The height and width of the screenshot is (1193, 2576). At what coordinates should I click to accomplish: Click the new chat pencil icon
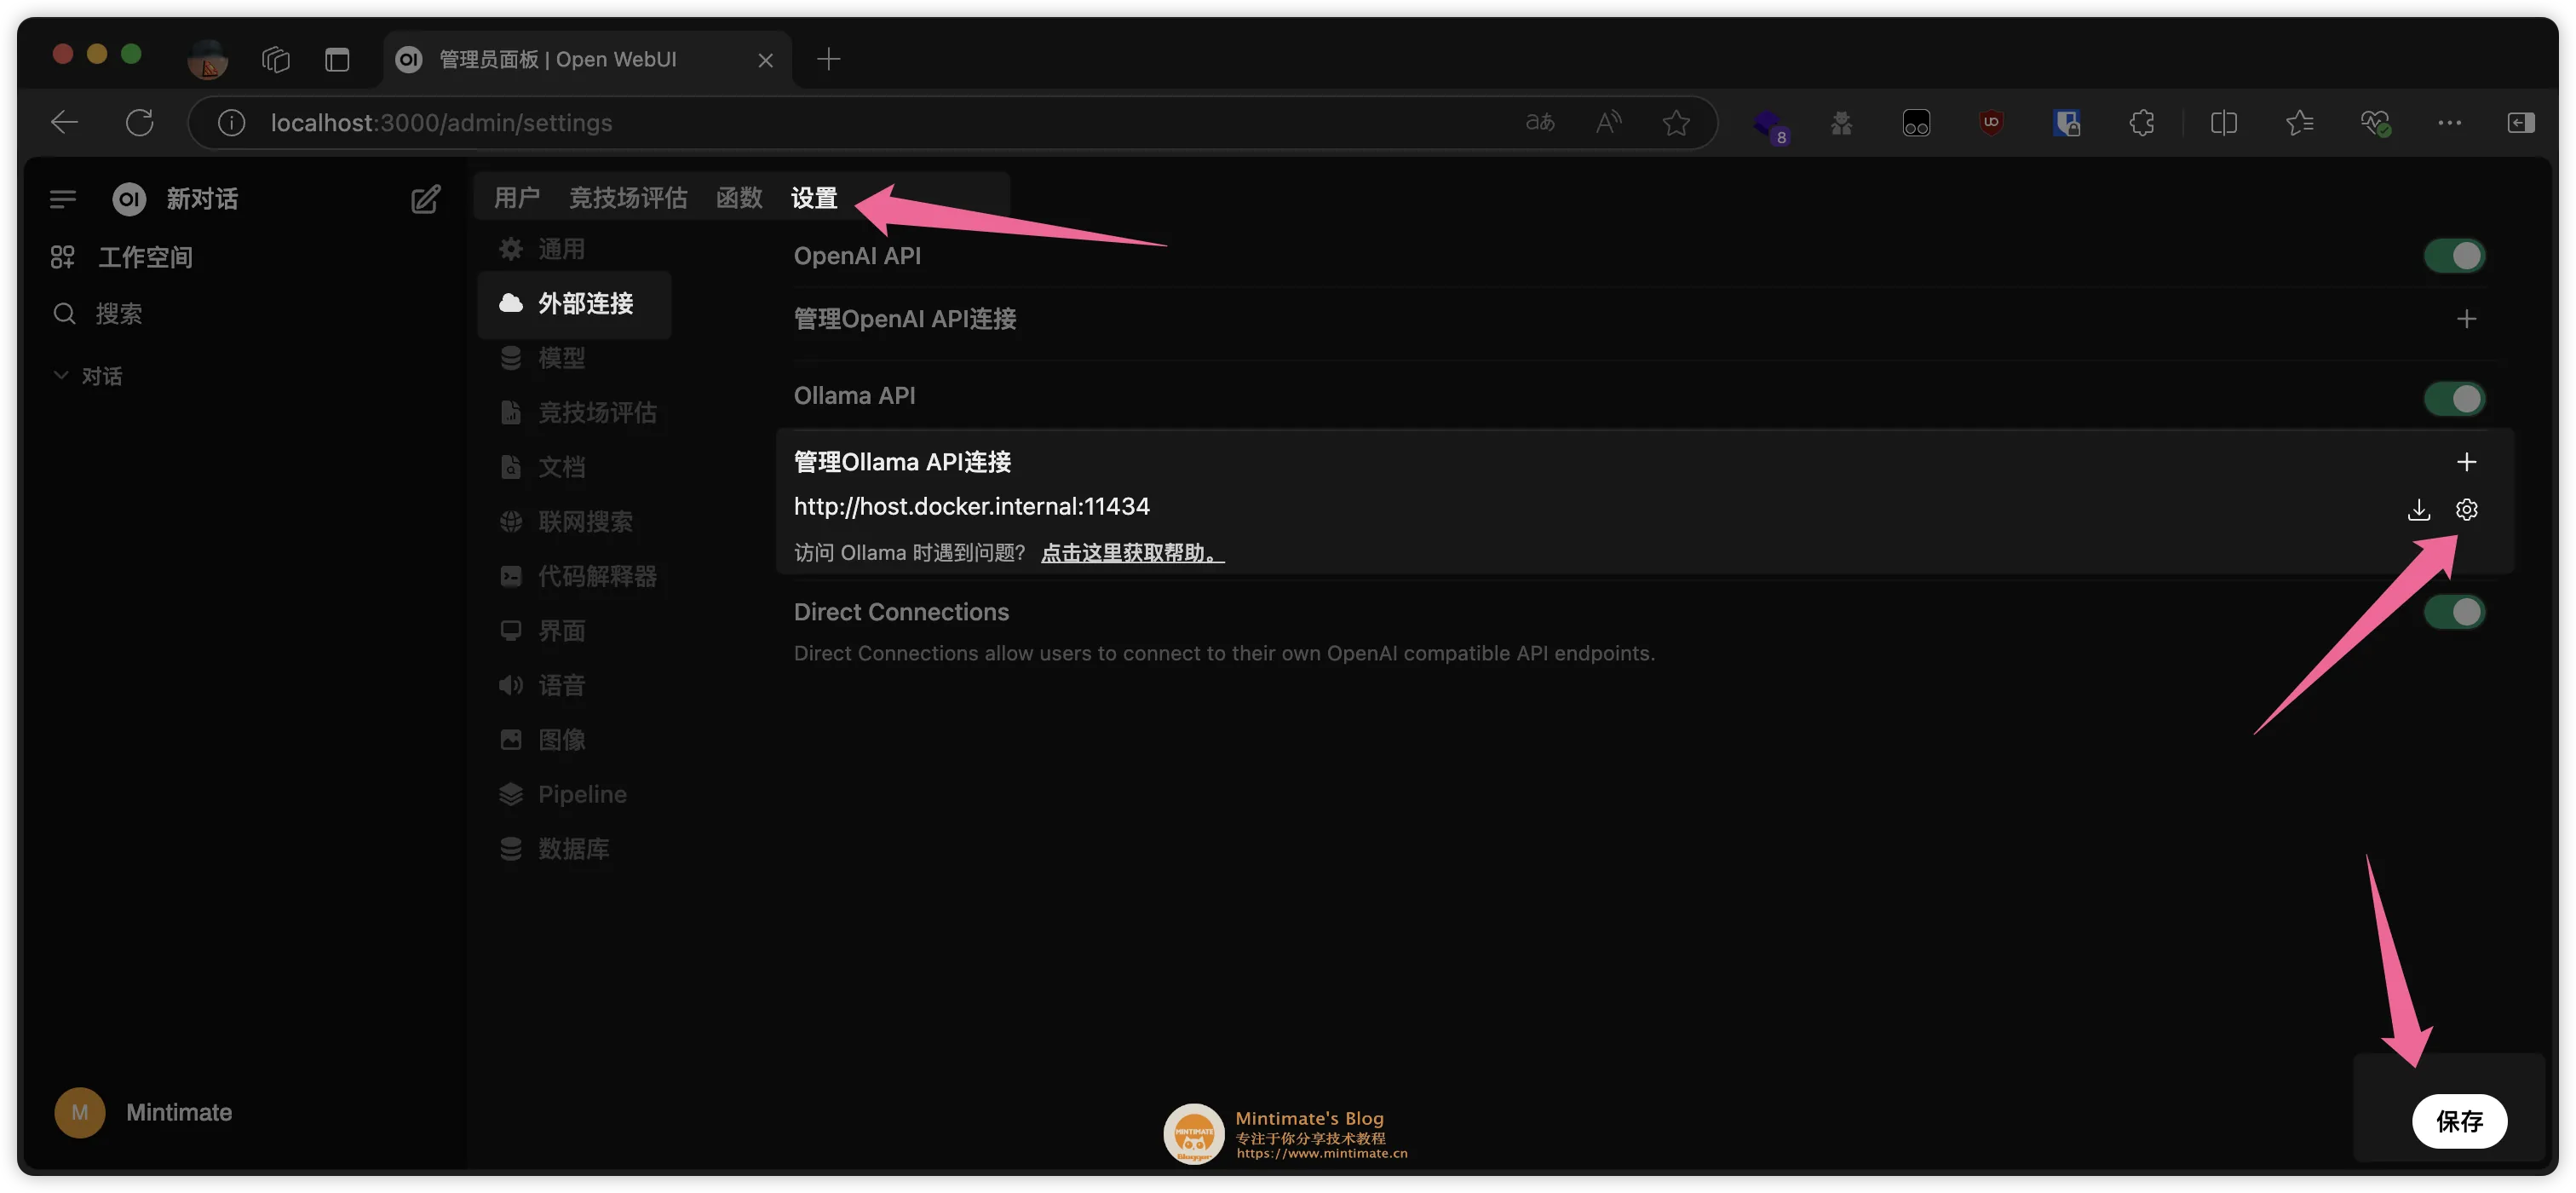click(x=425, y=199)
